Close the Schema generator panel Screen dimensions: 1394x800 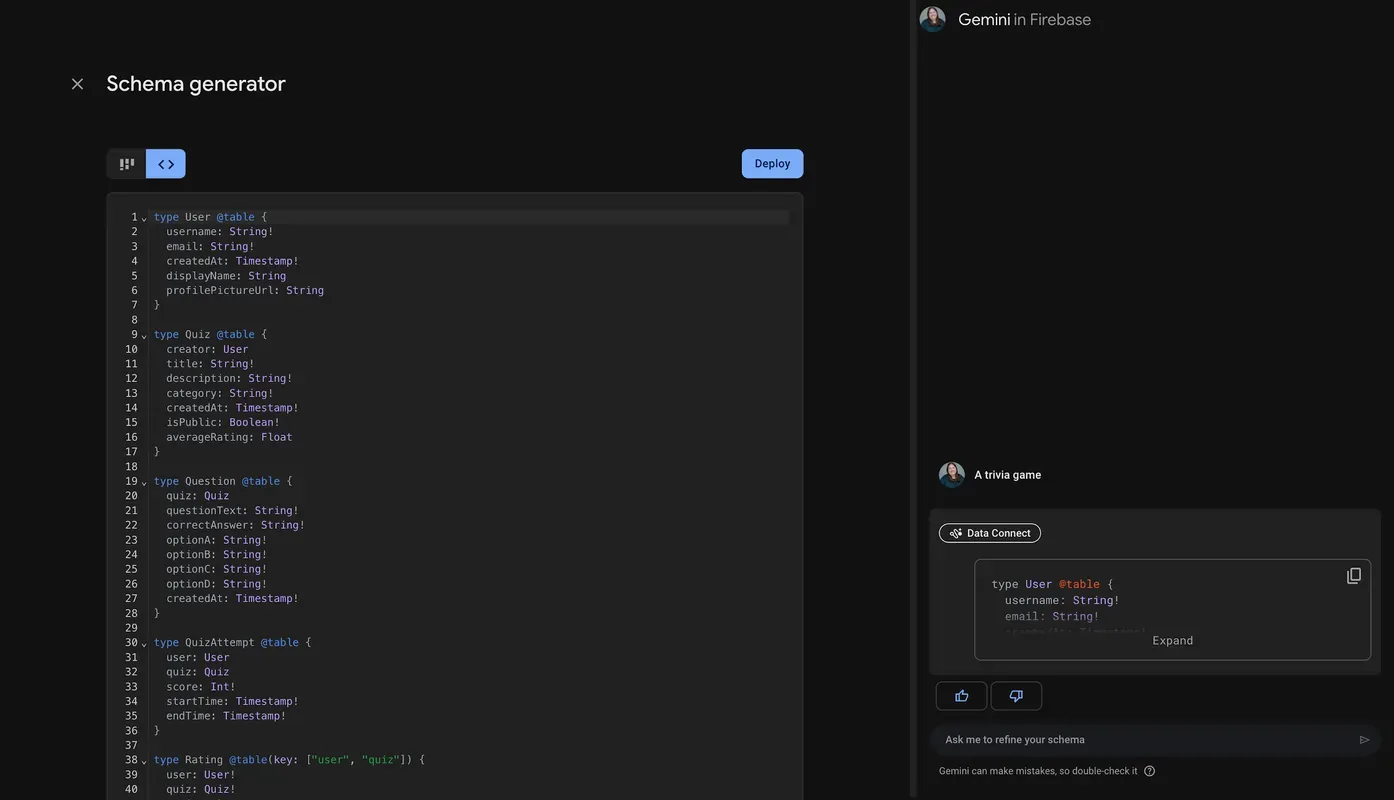(x=77, y=84)
